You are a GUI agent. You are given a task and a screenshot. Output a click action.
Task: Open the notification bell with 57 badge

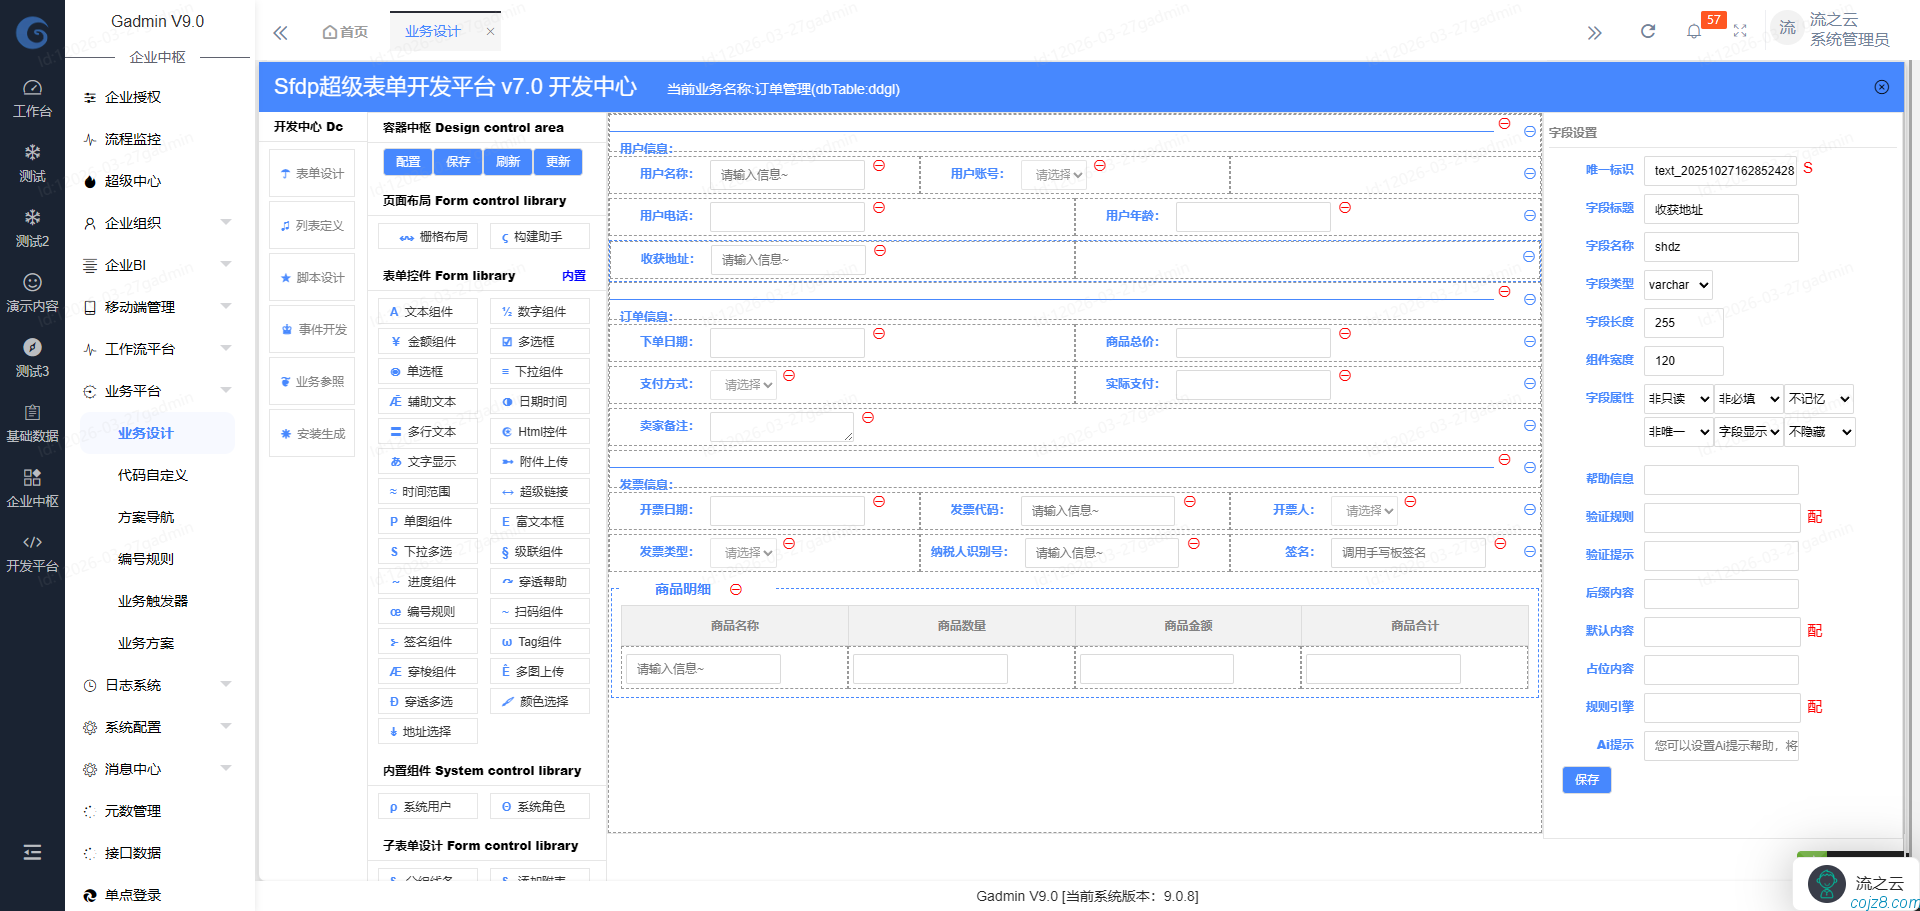tap(1694, 31)
